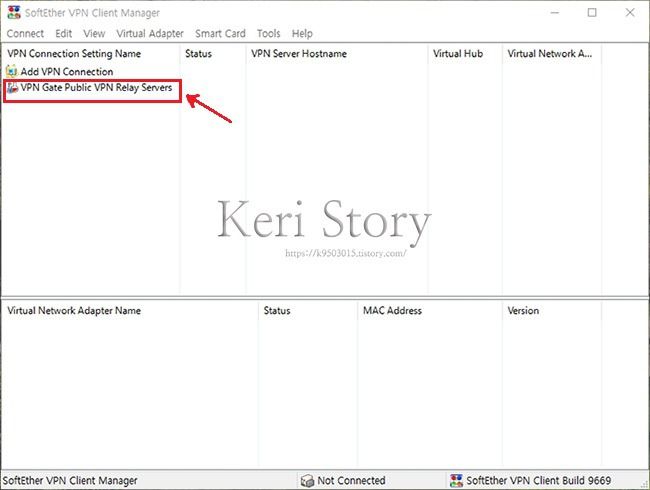Click the MAC Address column header

tap(429, 311)
